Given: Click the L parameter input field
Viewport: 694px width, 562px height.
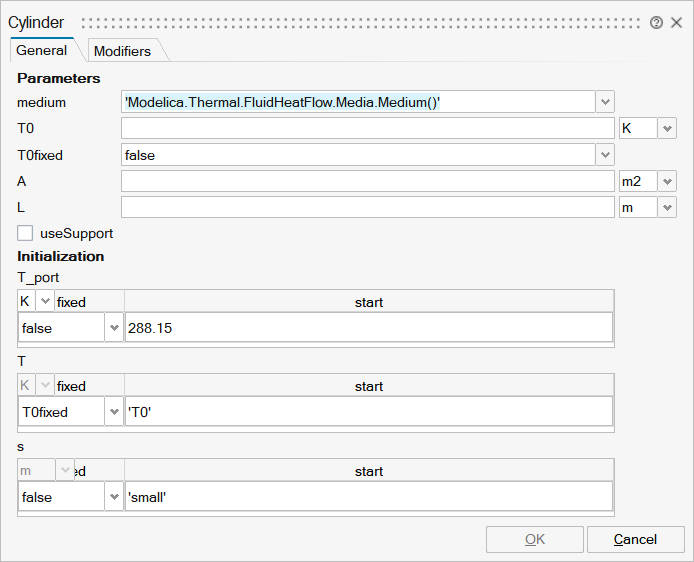Looking at the screenshot, I should [367, 207].
